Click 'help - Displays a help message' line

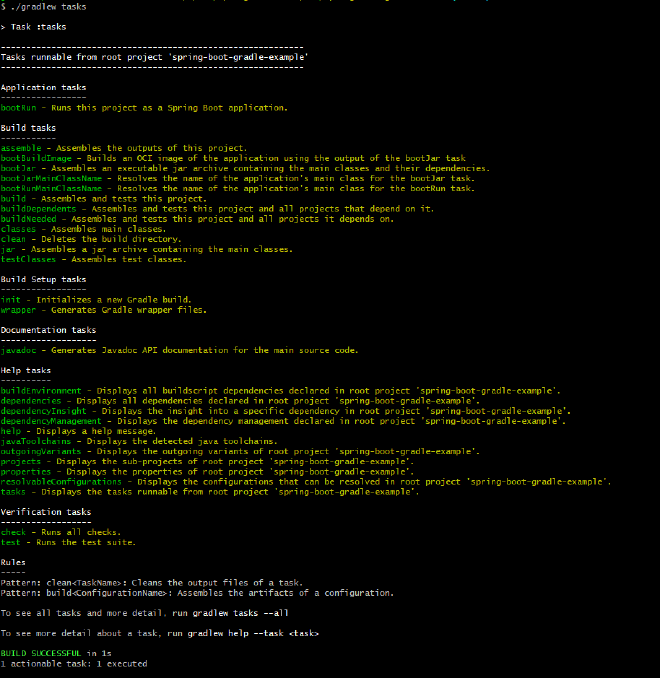[78, 431]
